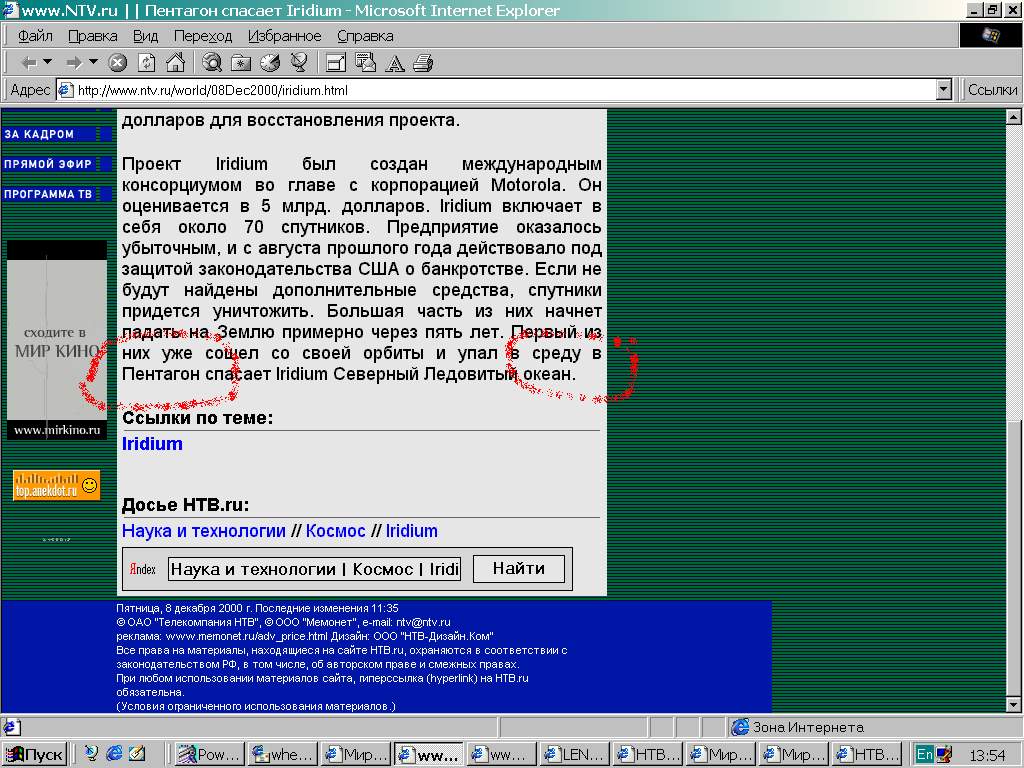Open the Favorites folder button
Screen dimensions: 1024x768
(x=241, y=63)
